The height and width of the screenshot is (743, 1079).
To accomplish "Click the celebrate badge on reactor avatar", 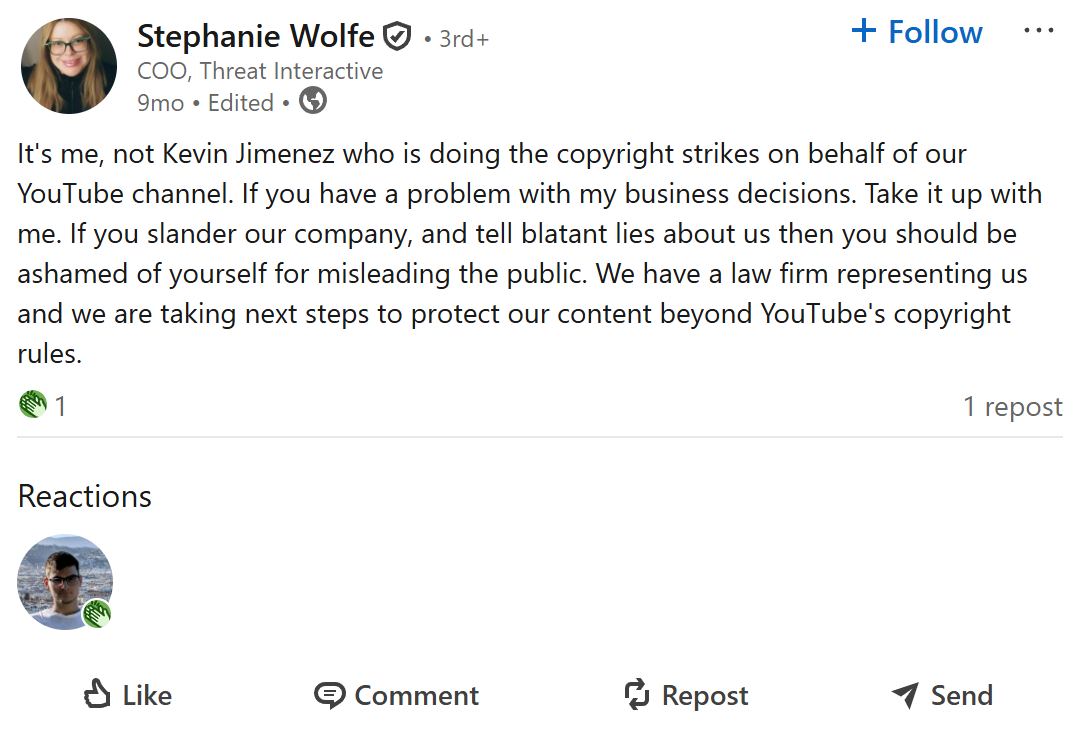I will coord(97,614).
